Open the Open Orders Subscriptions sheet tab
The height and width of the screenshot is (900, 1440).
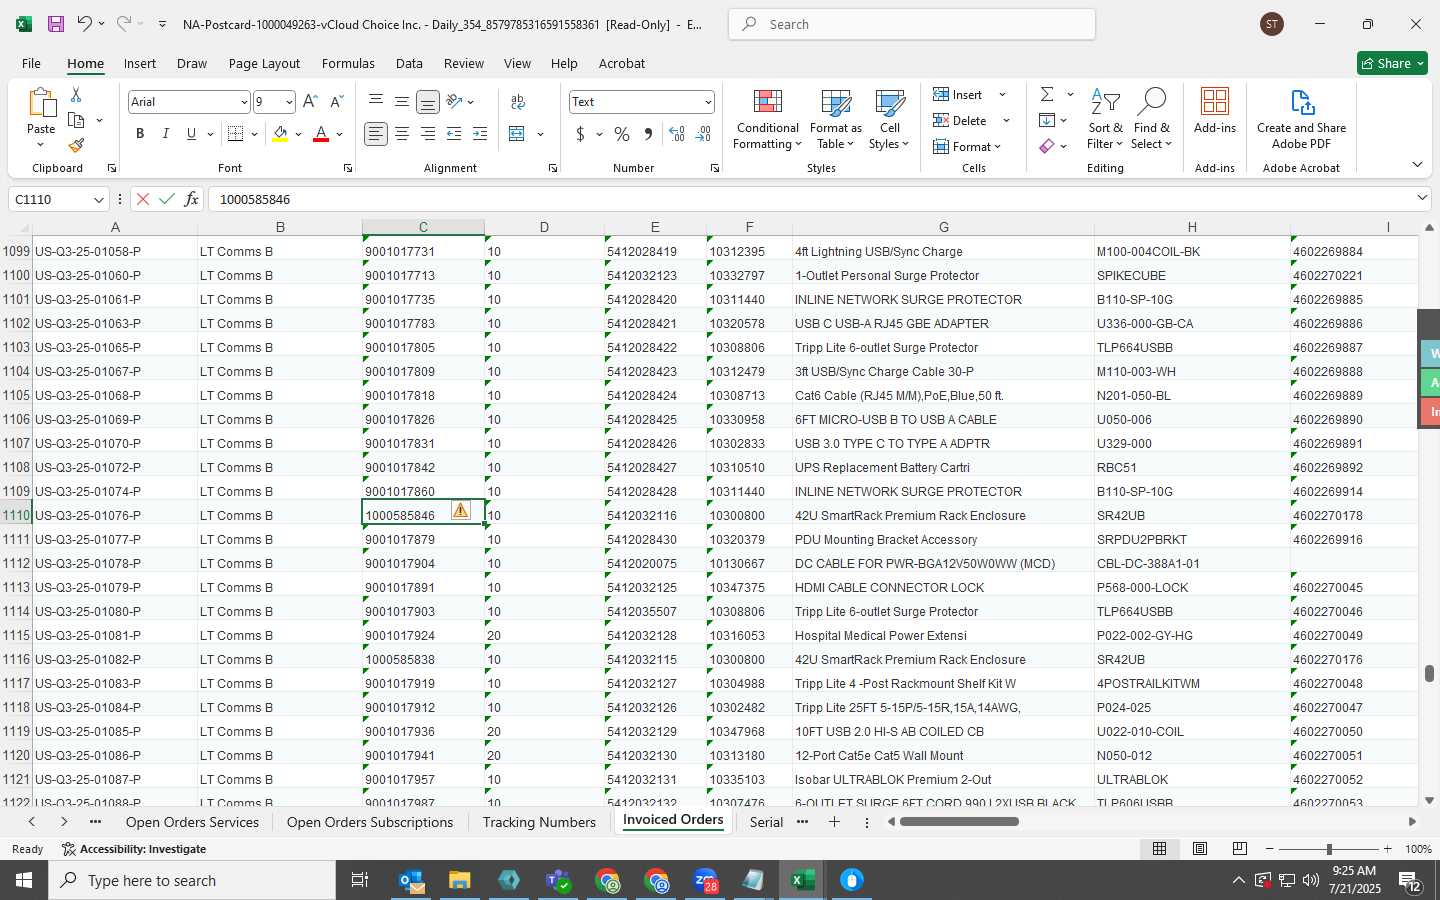[x=370, y=822]
